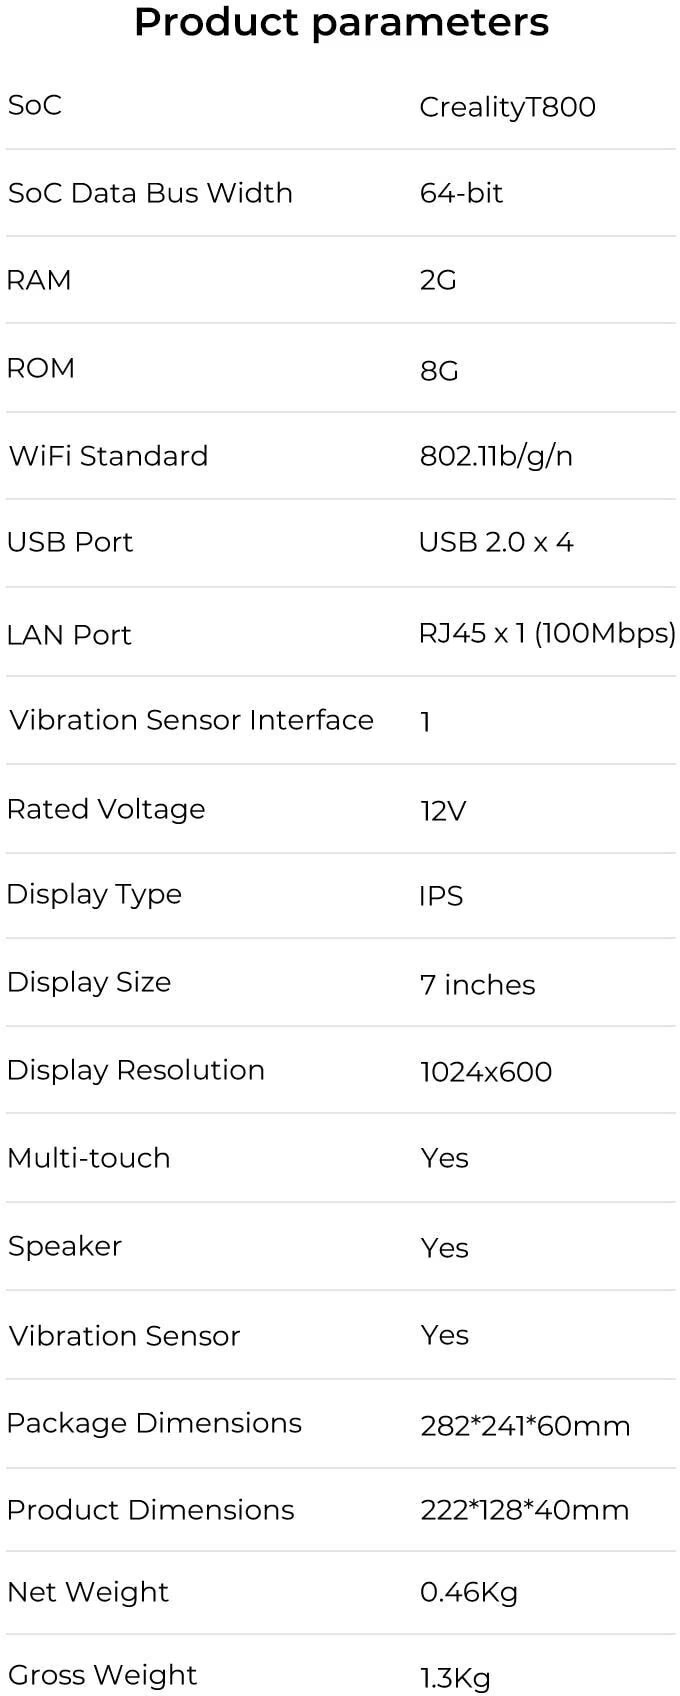Click the Speaker row label

[65, 1246]
